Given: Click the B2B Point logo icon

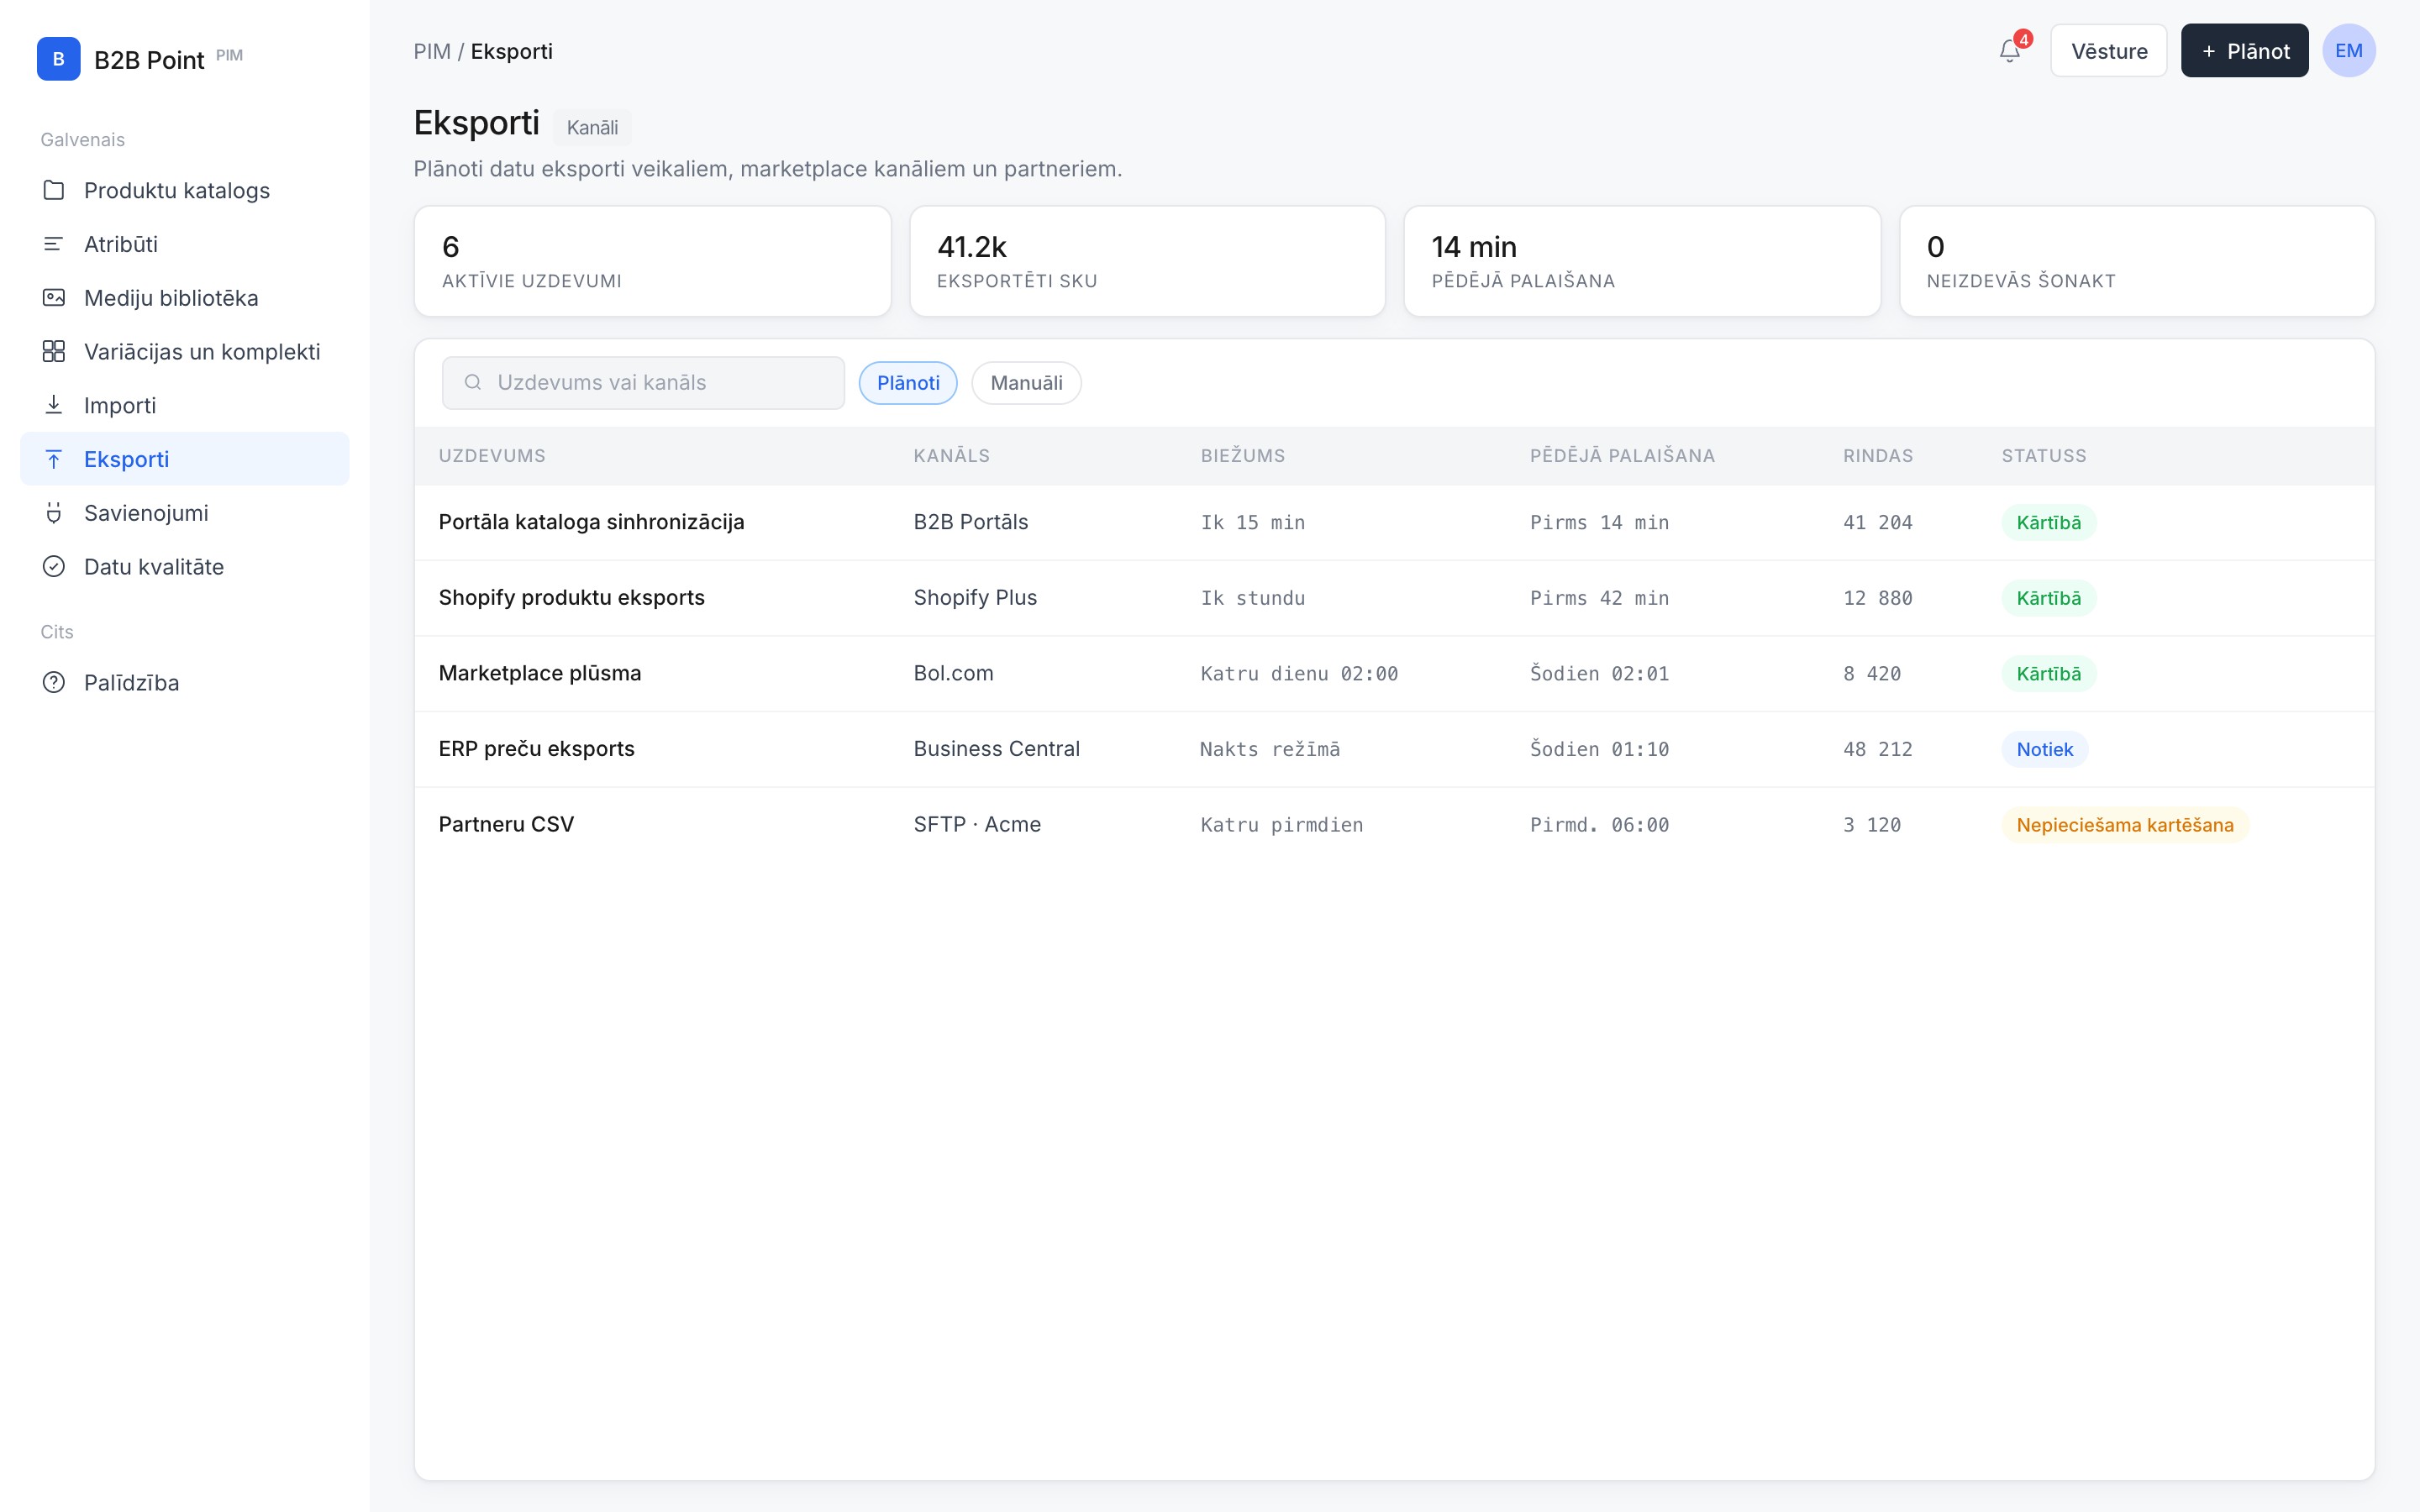Looking at the screenshot, I should click(x=58, y=59).
